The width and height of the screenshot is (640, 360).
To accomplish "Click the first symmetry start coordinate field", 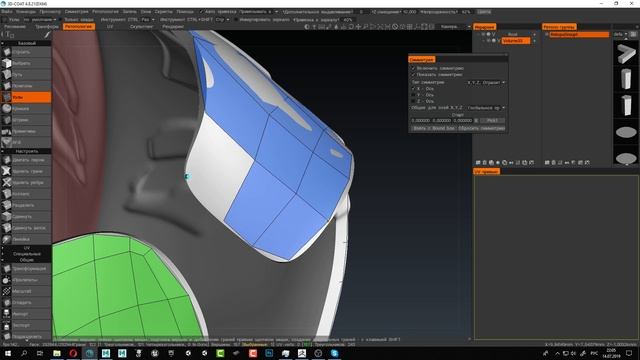I will click(x=420, y=120).
